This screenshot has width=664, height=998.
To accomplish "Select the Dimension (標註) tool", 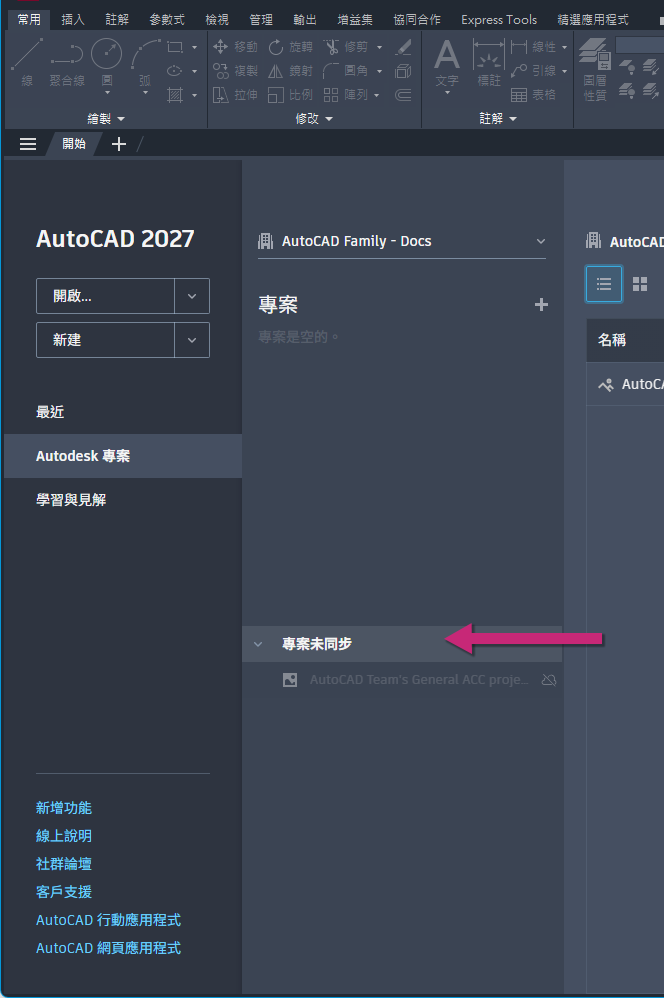I will pos(489,62).
